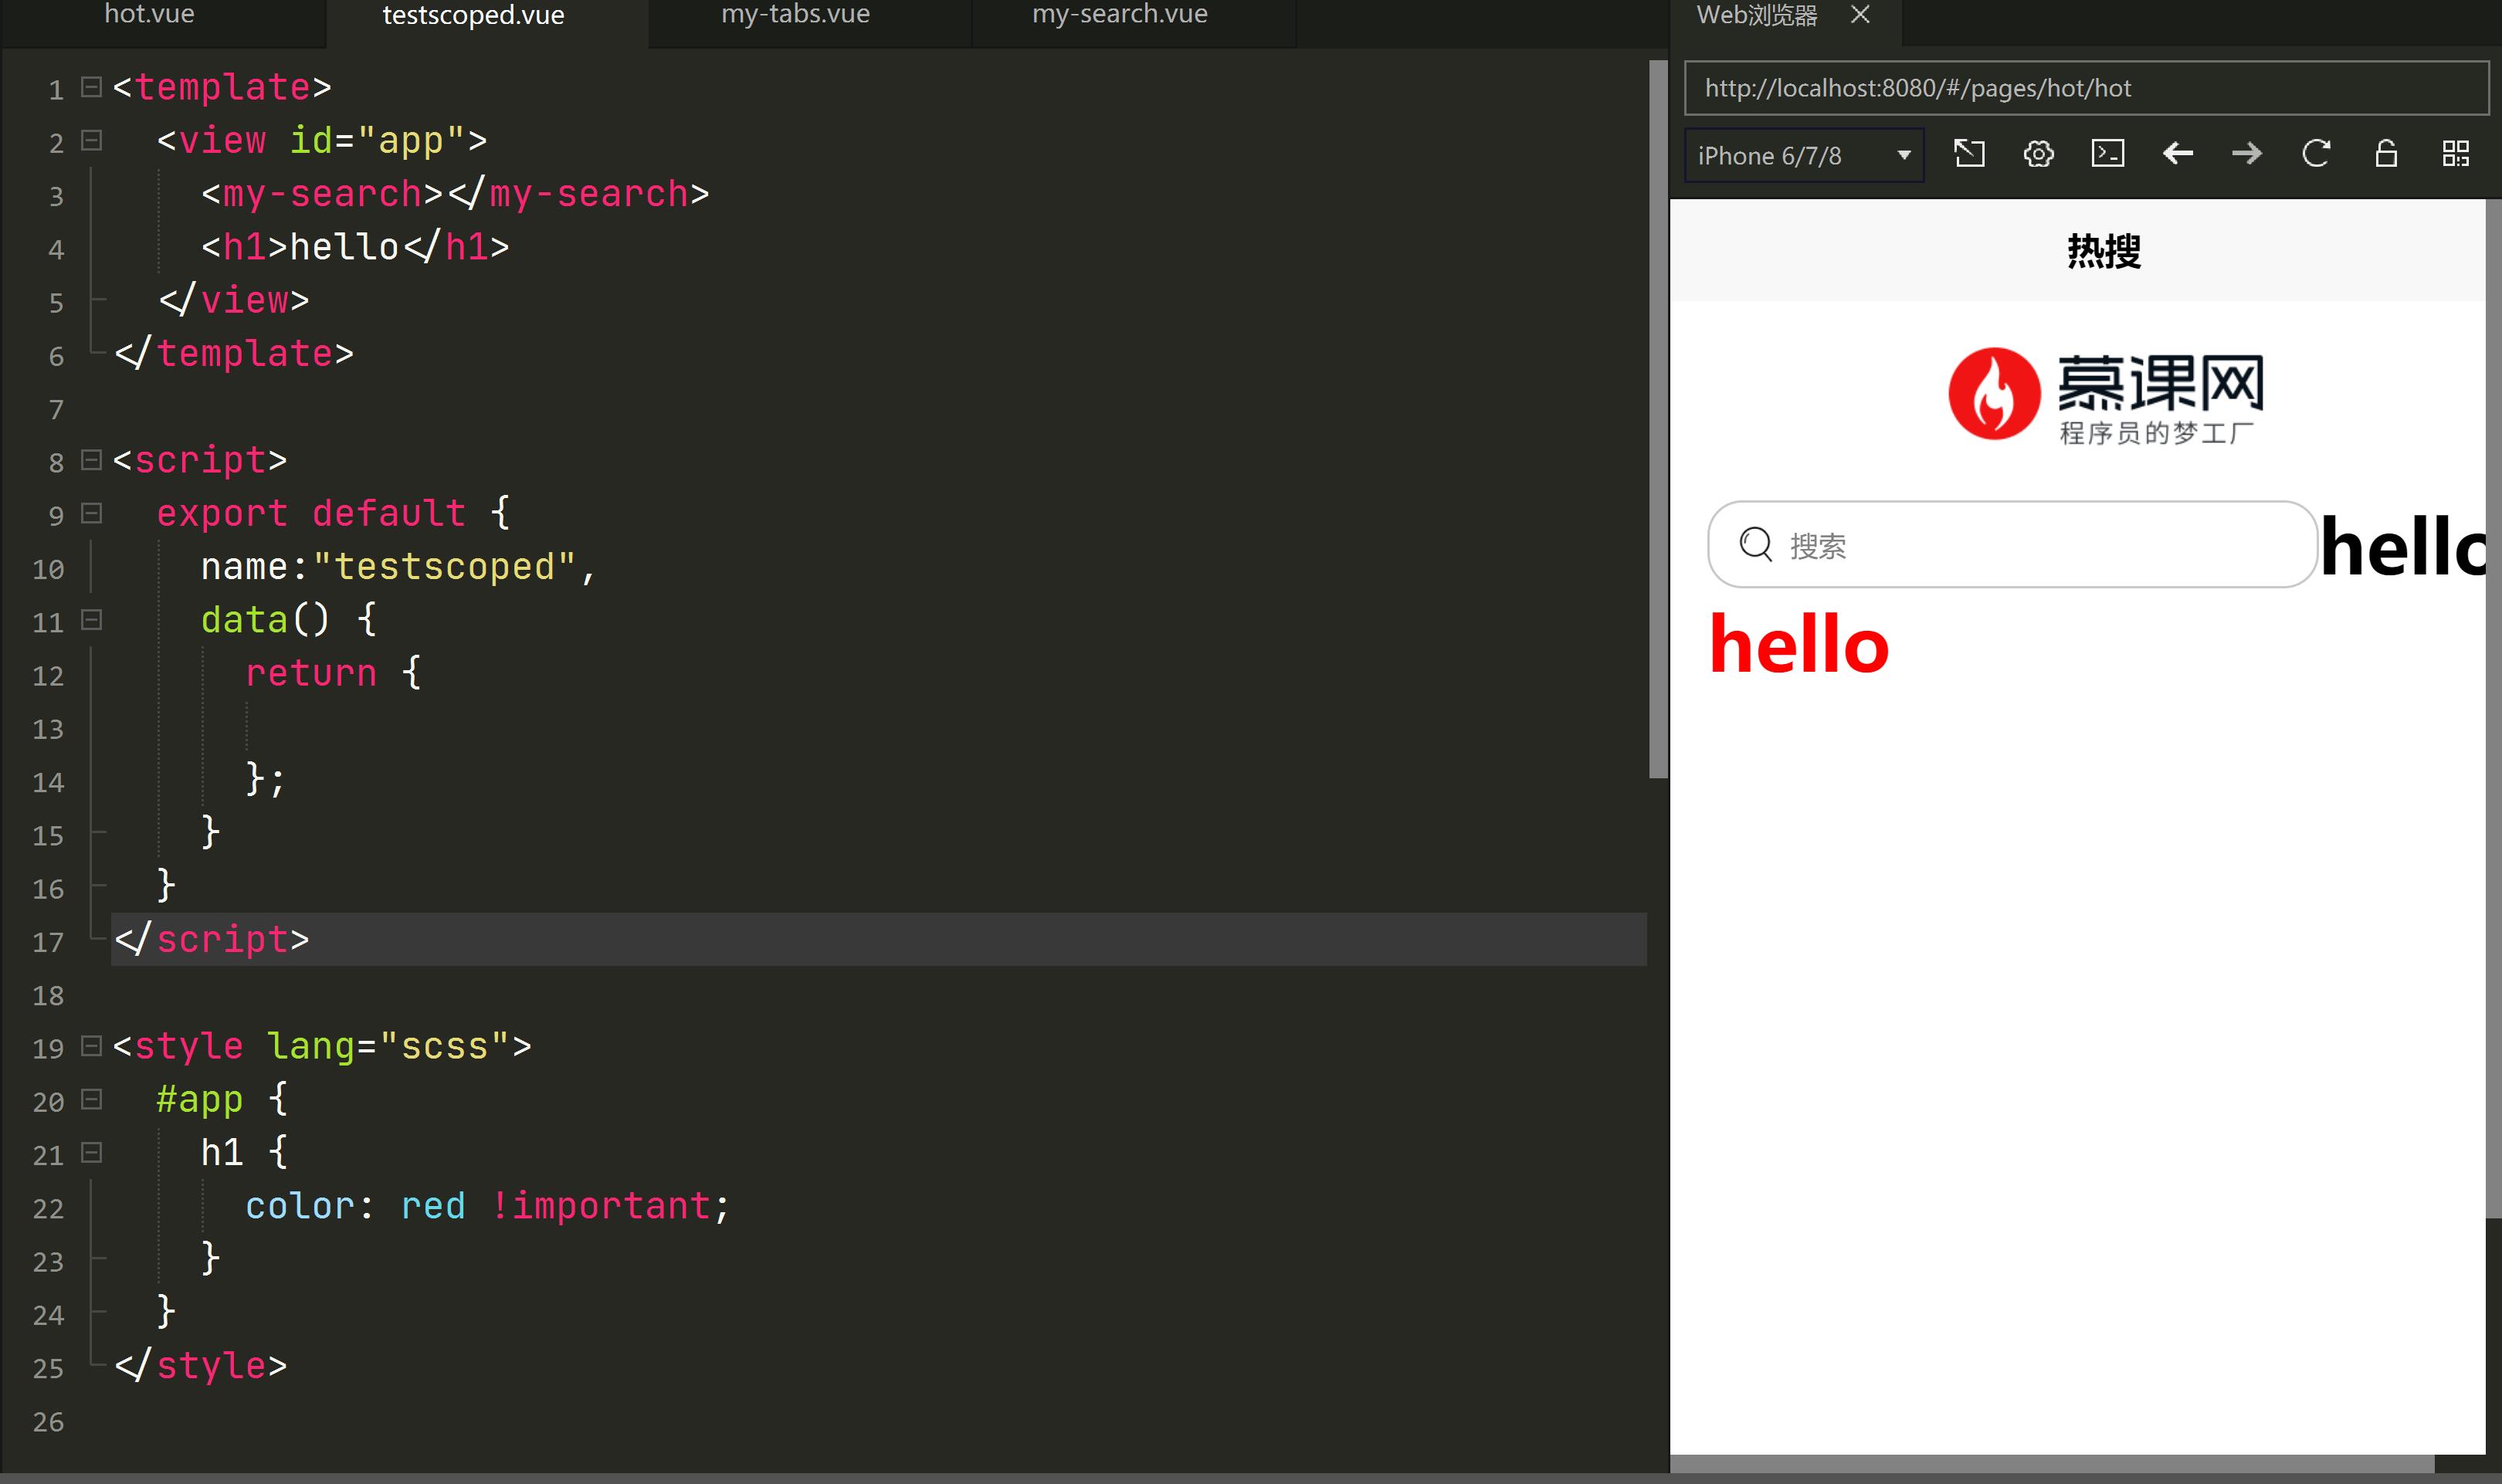Switch to the hot.vue tab
This screenshot has height=1484, width=2502.
[x=150, y=15]
